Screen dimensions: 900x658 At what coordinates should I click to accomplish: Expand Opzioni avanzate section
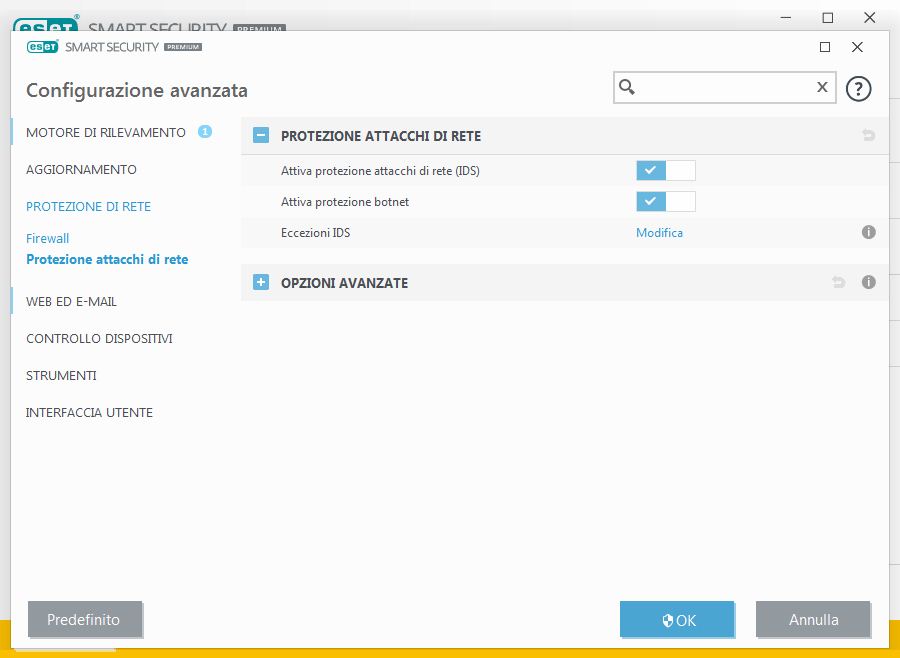tap(261, 282)
